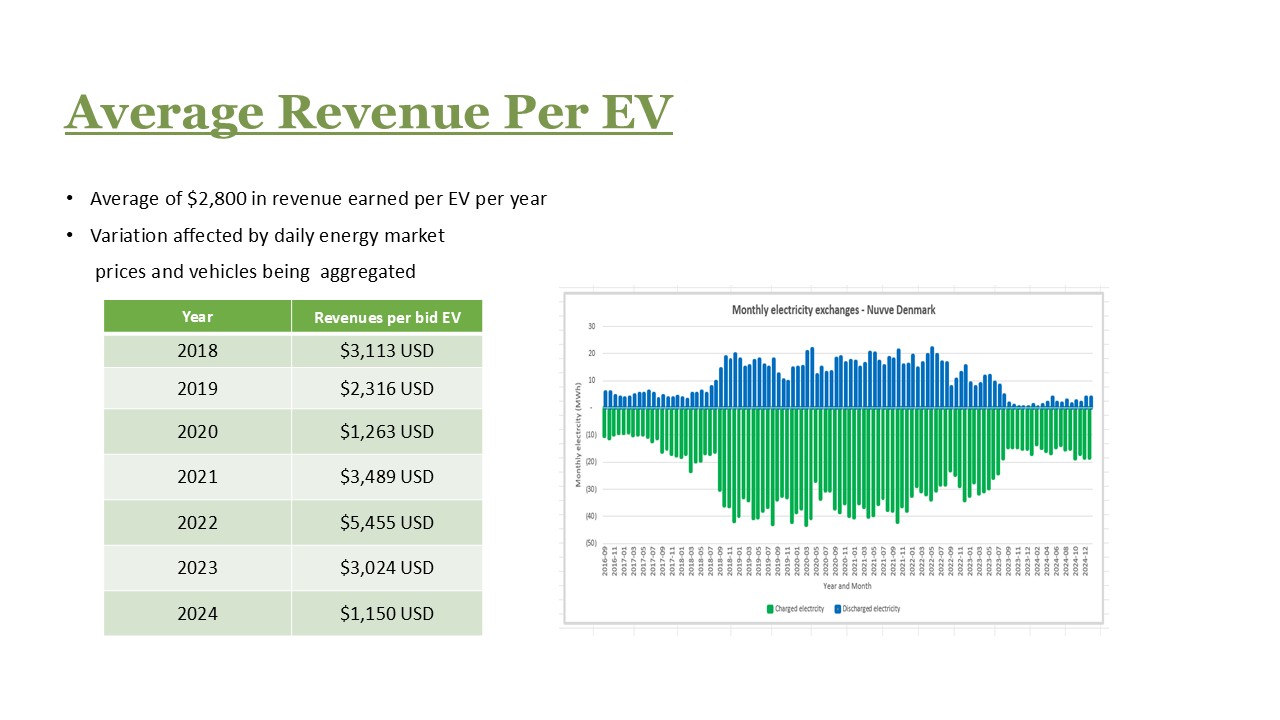Viewport: 1280px width, 720px height.
Task: Click the $3,489 USD cell
Action: (x=387, y=477)
